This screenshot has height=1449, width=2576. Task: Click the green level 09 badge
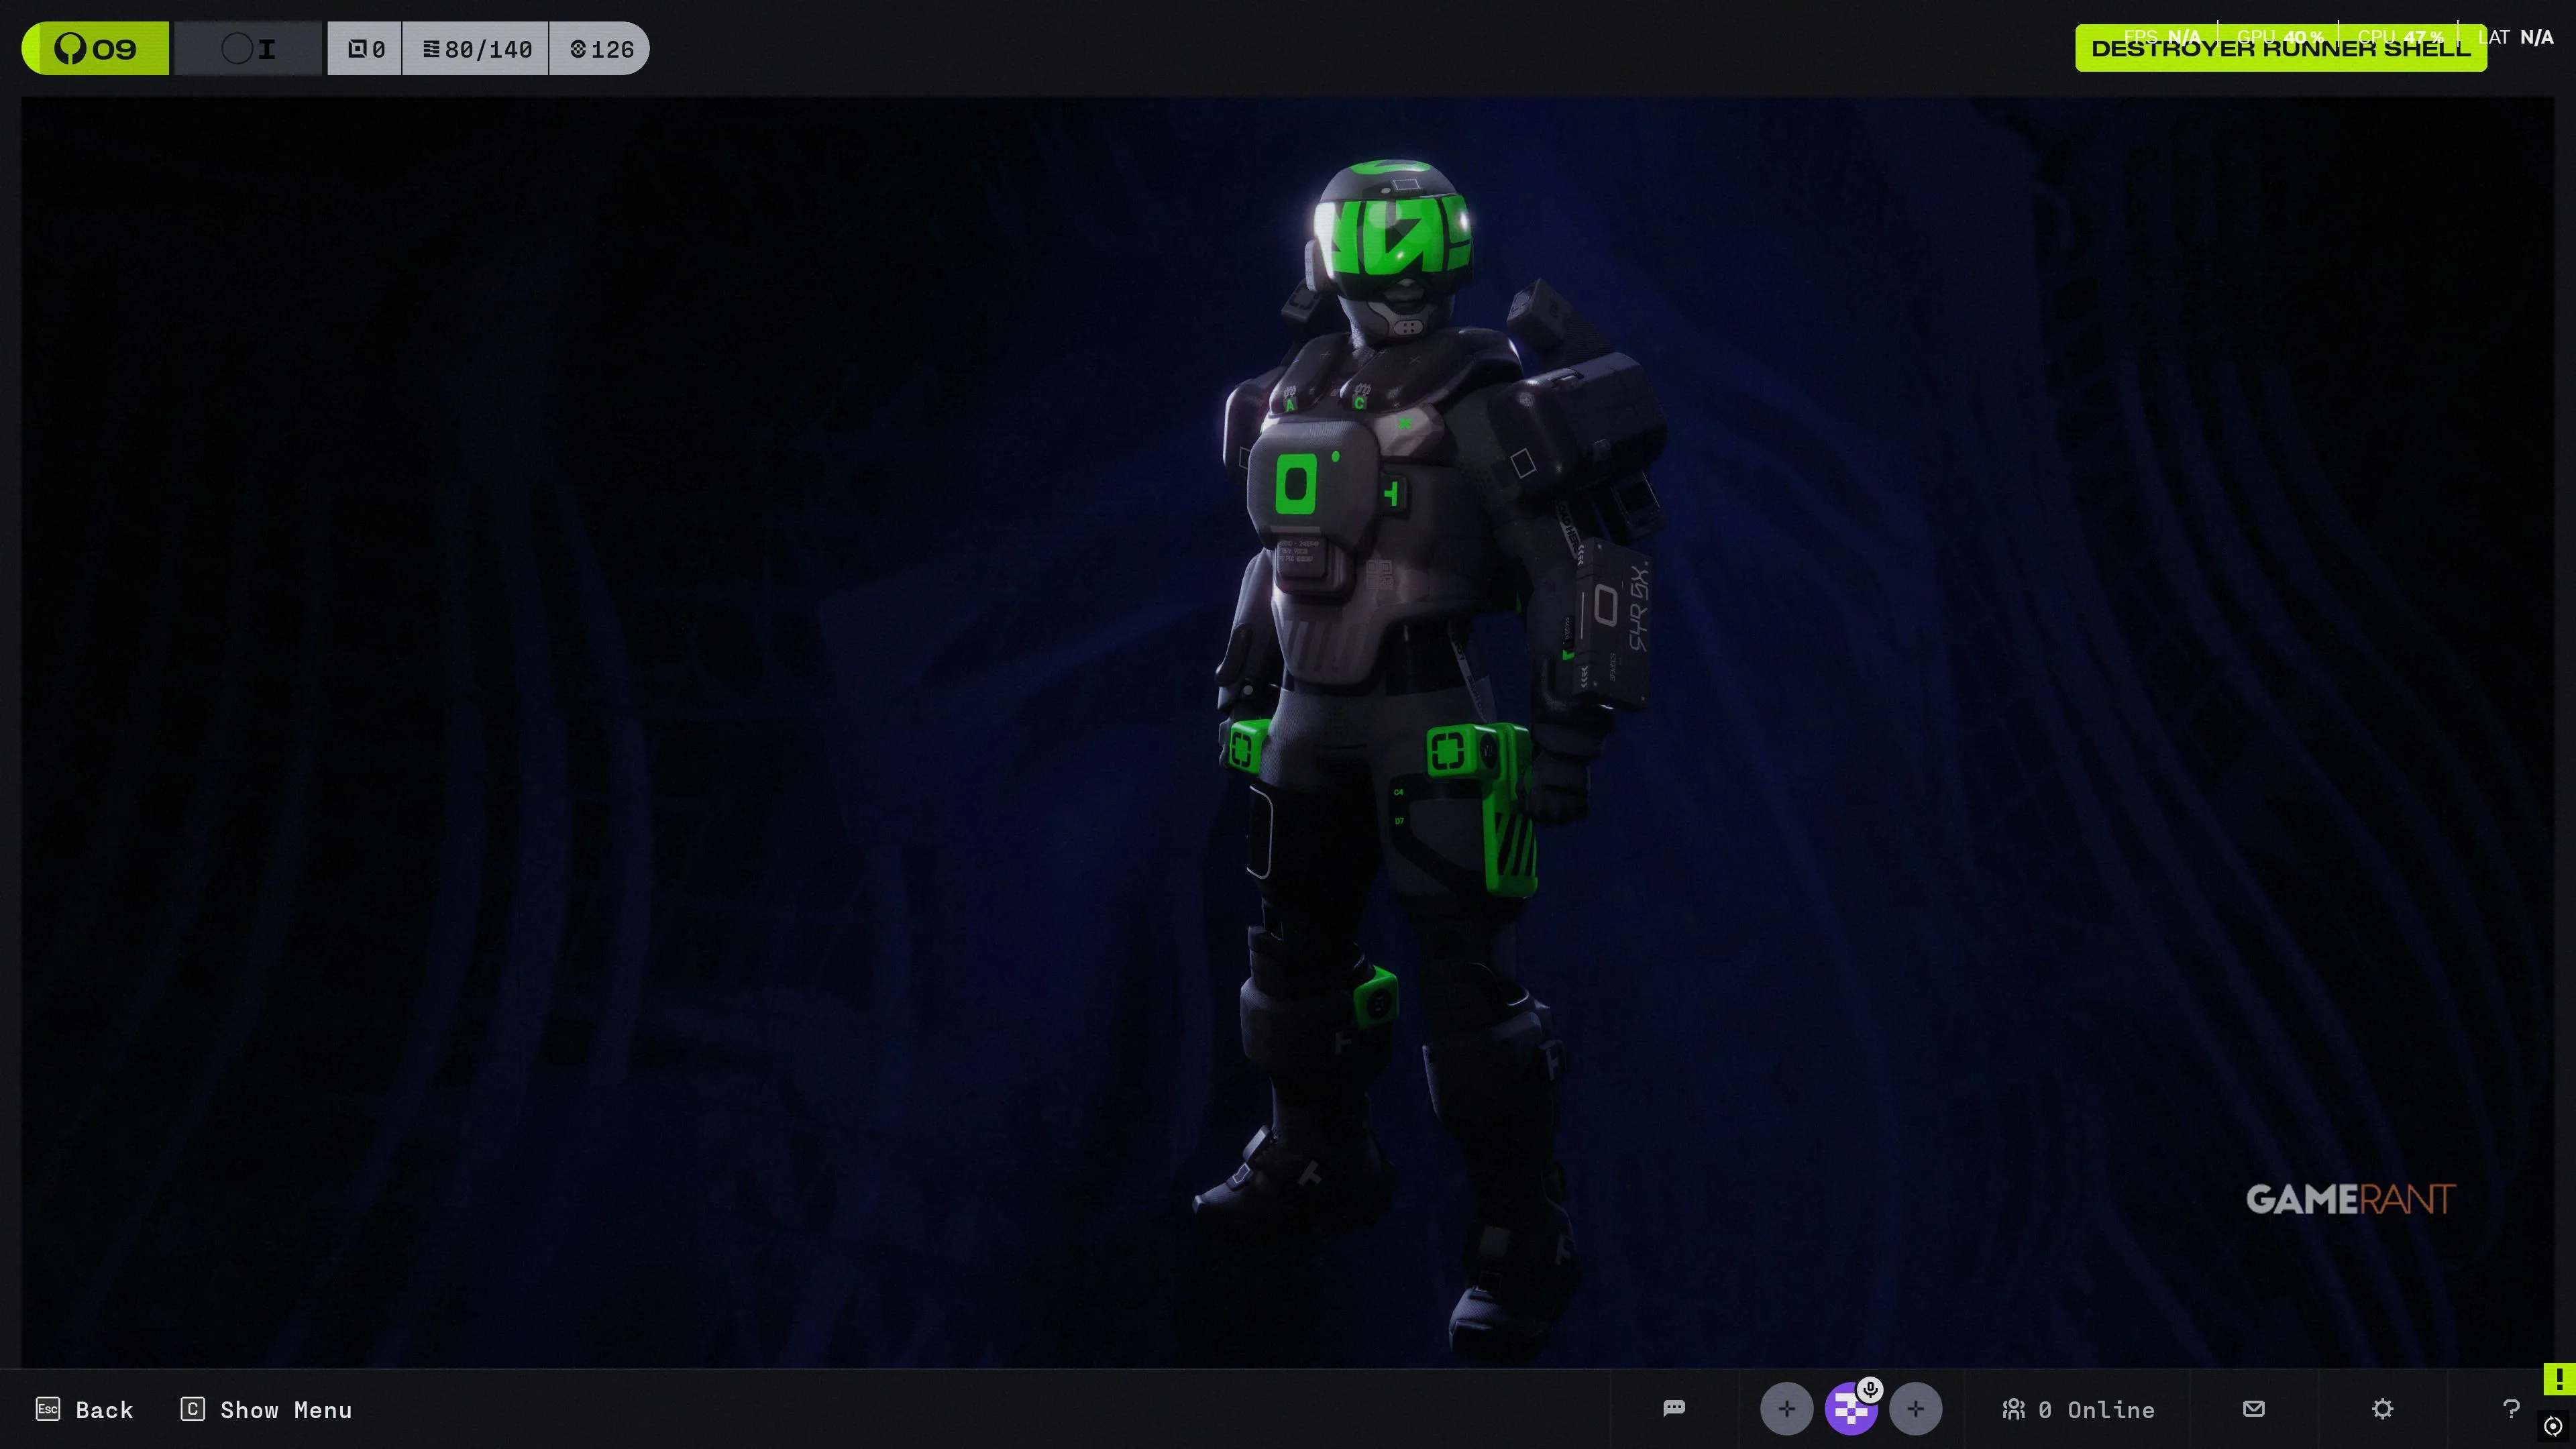click(96, 48)
